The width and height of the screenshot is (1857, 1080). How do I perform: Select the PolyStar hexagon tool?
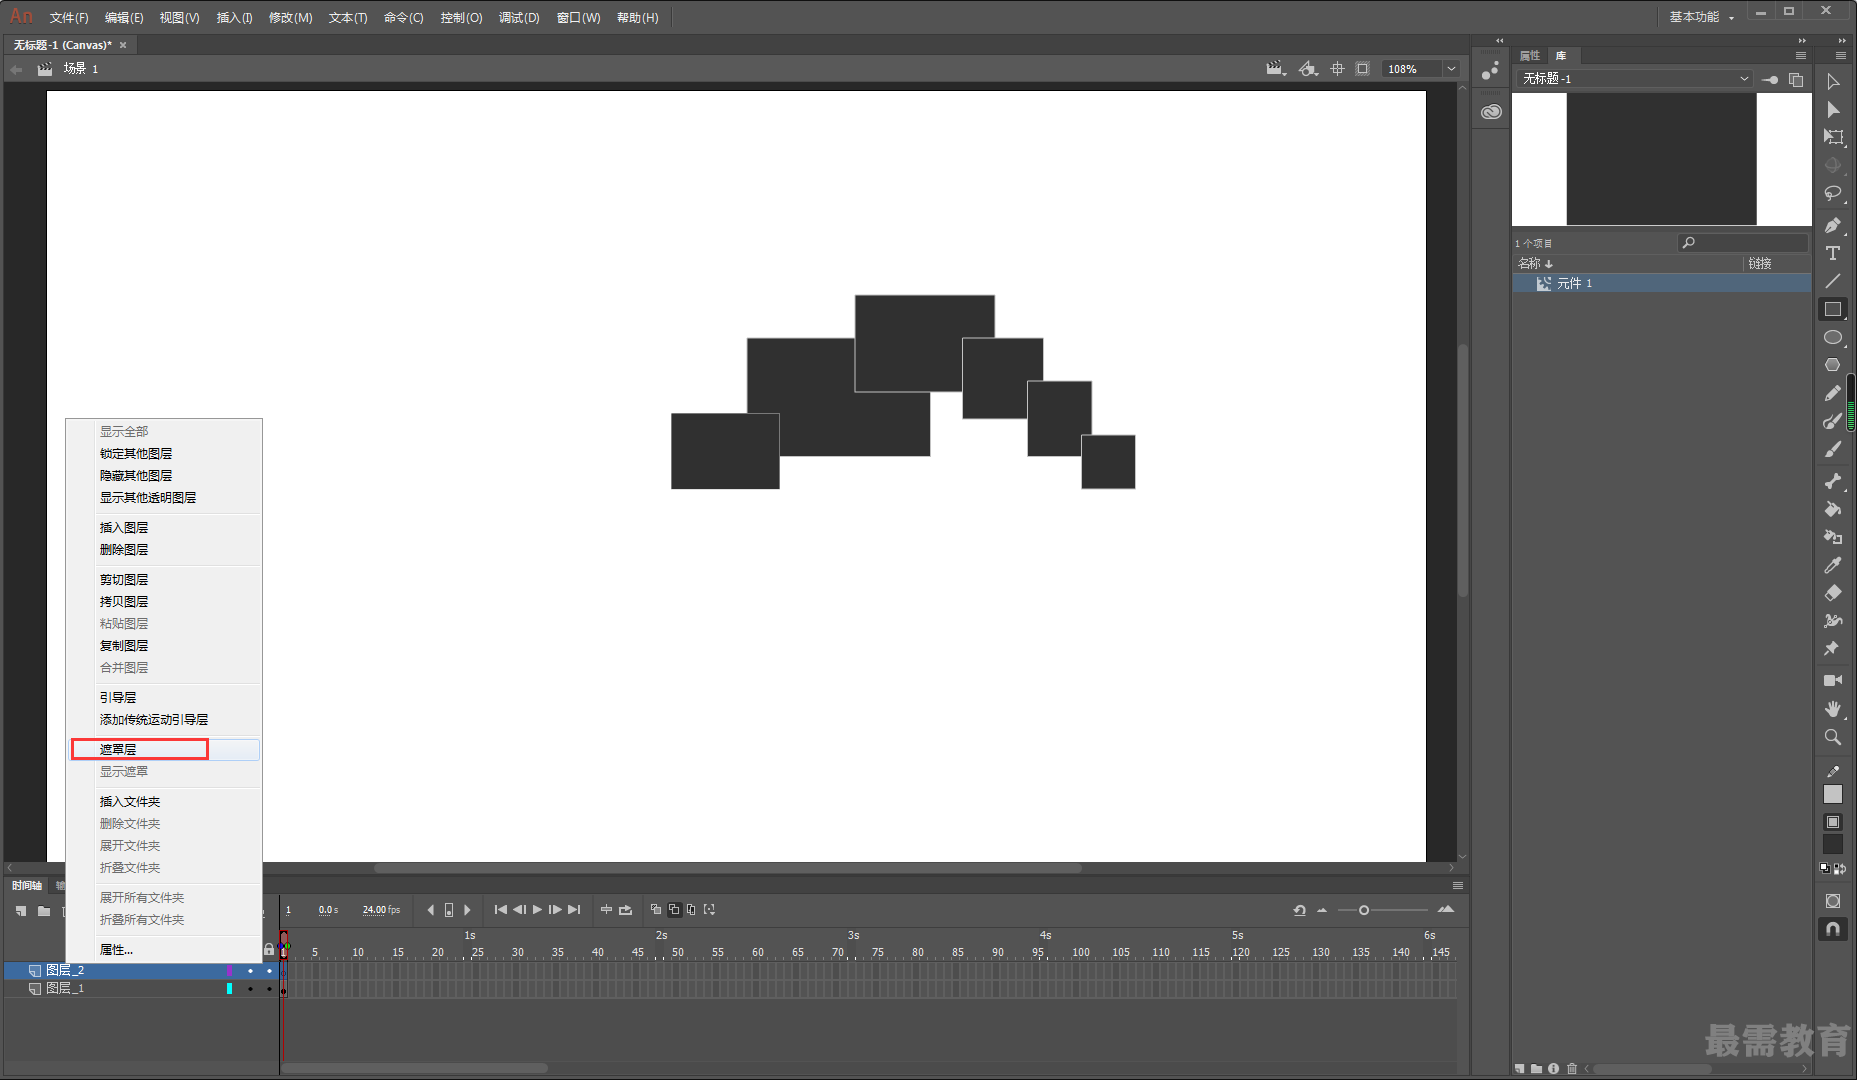tap(1833, 365)
